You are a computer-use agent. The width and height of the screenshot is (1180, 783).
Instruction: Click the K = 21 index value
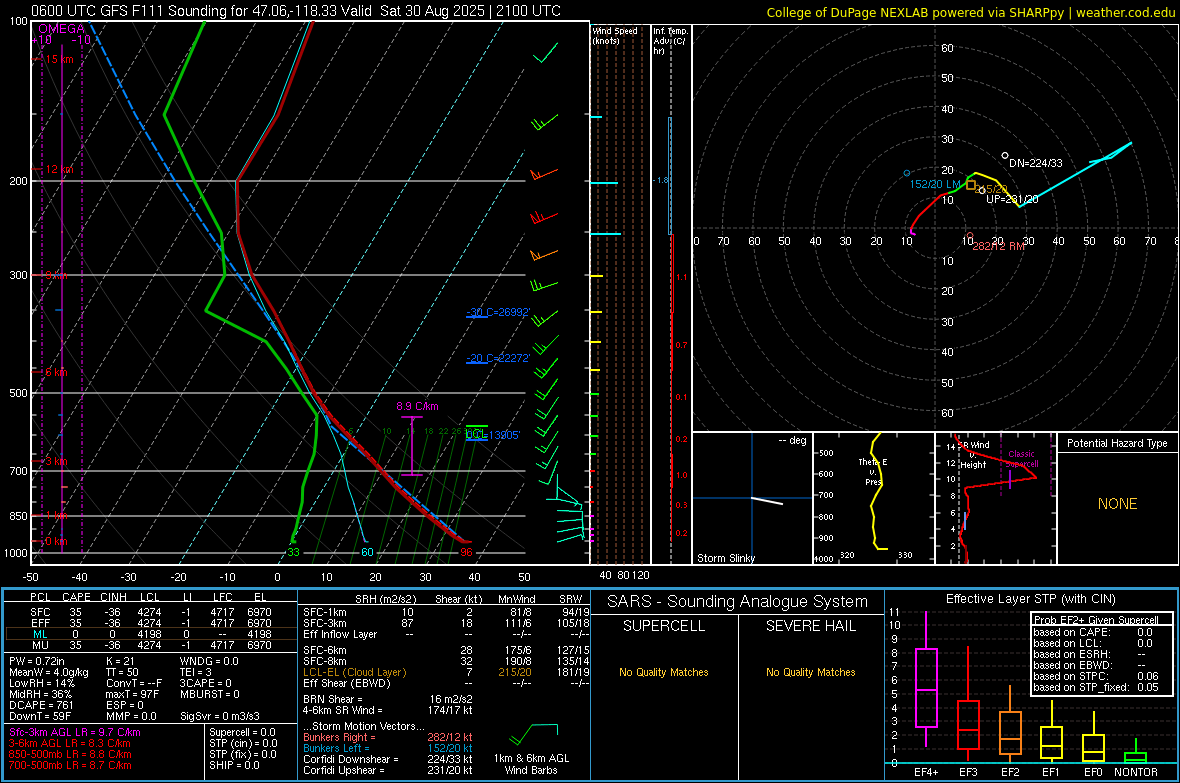tap(118, 661)
